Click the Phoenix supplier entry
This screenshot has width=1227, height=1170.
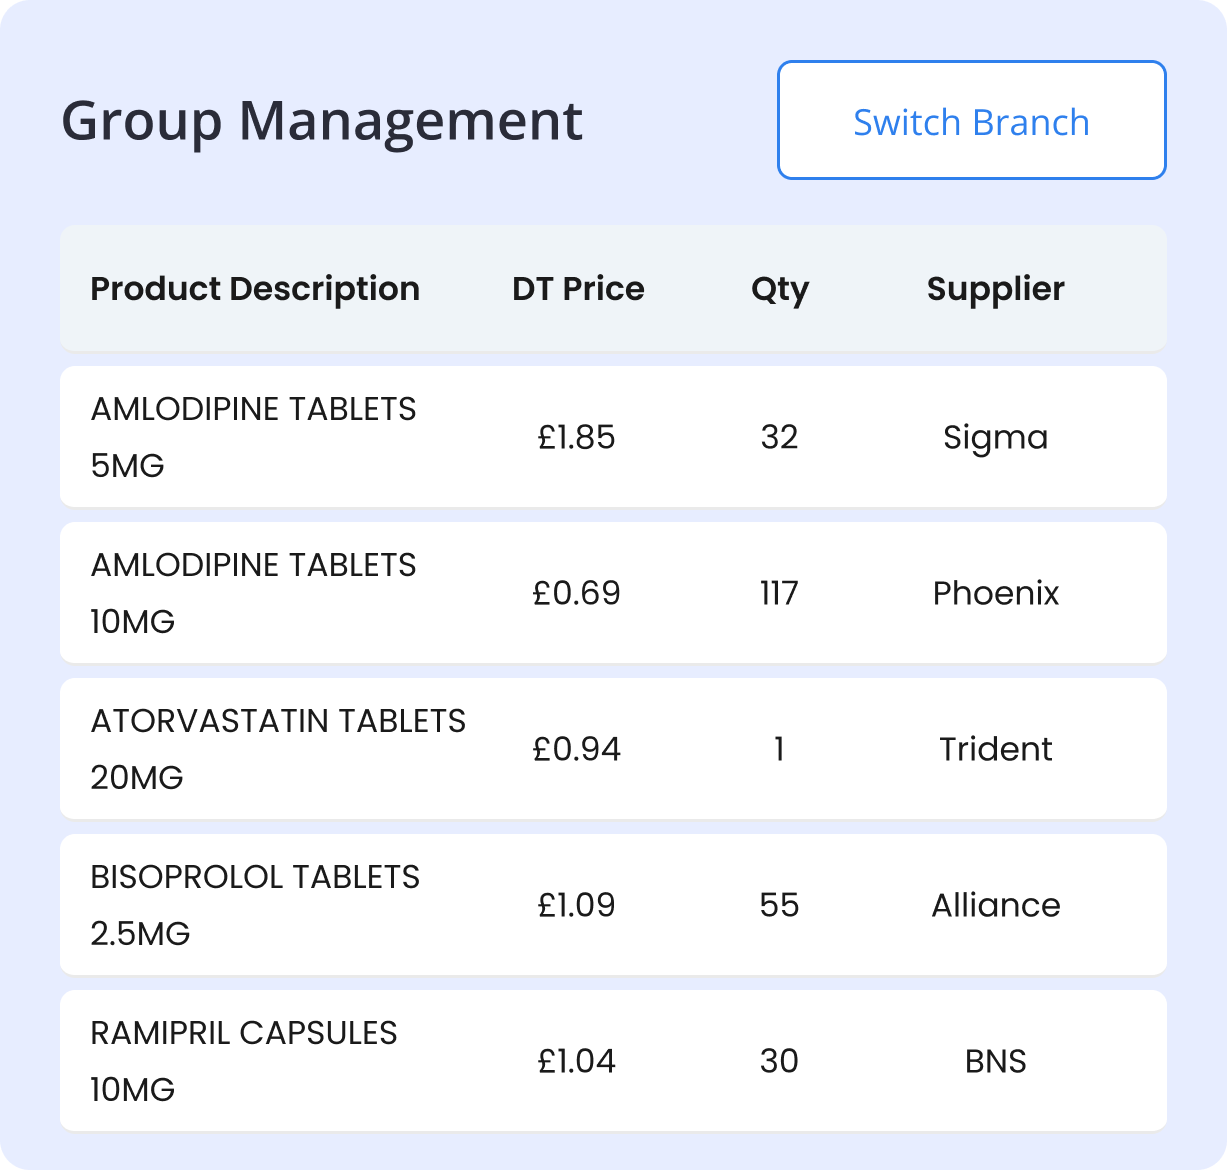coord(995,593)
